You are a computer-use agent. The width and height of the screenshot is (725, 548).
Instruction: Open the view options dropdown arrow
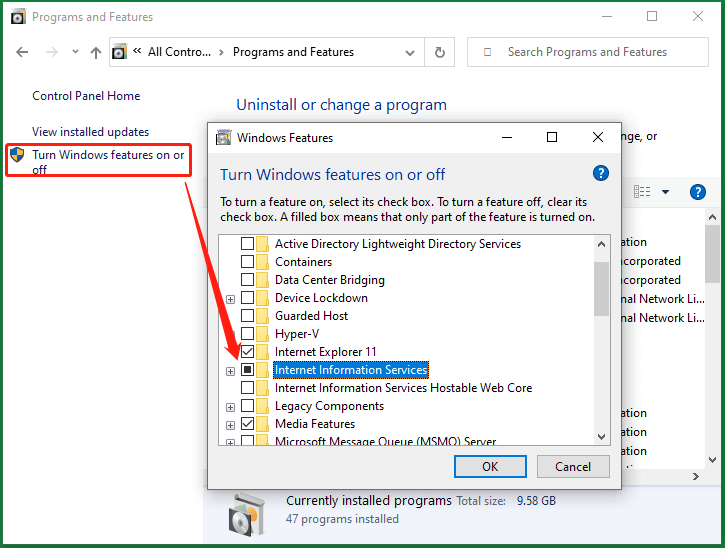point(665,191)
